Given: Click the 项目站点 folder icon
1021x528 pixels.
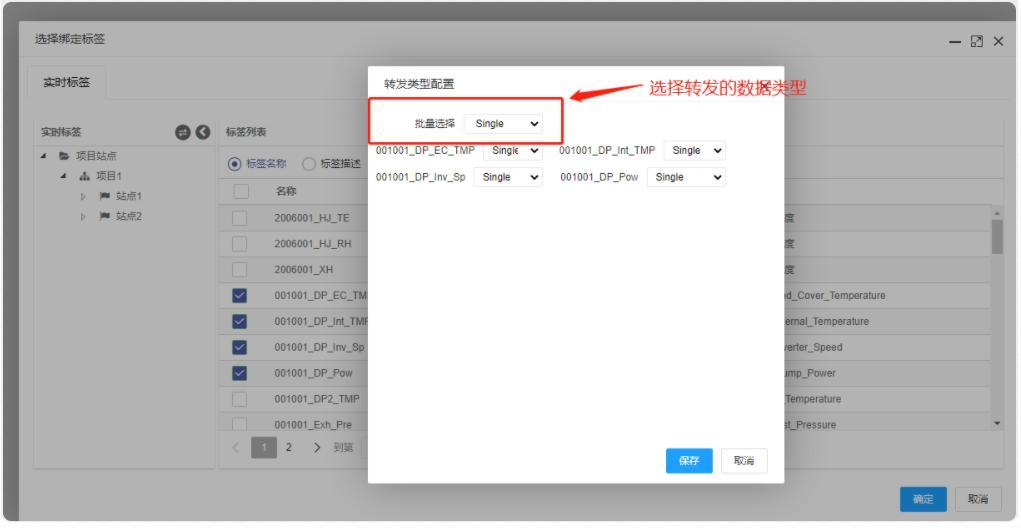Looking at the screenshot, I should [x=64, y=156].
